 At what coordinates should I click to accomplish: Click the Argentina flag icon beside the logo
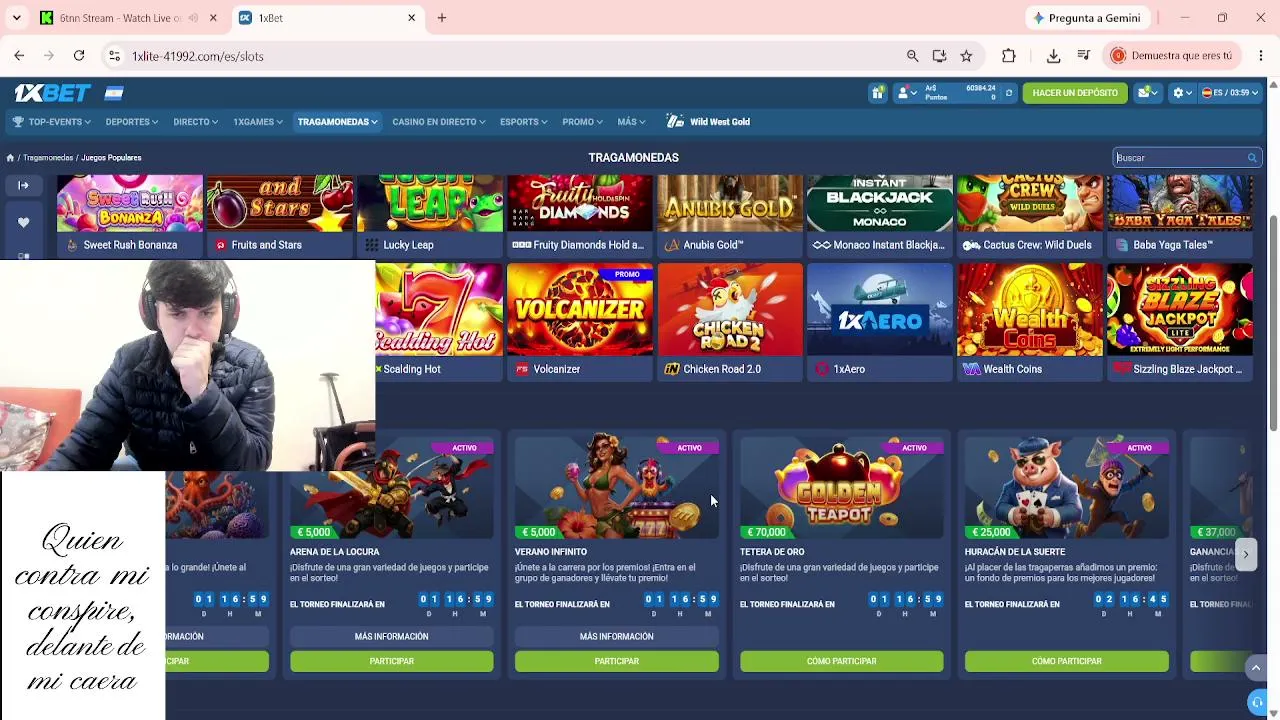pos(114,93)
